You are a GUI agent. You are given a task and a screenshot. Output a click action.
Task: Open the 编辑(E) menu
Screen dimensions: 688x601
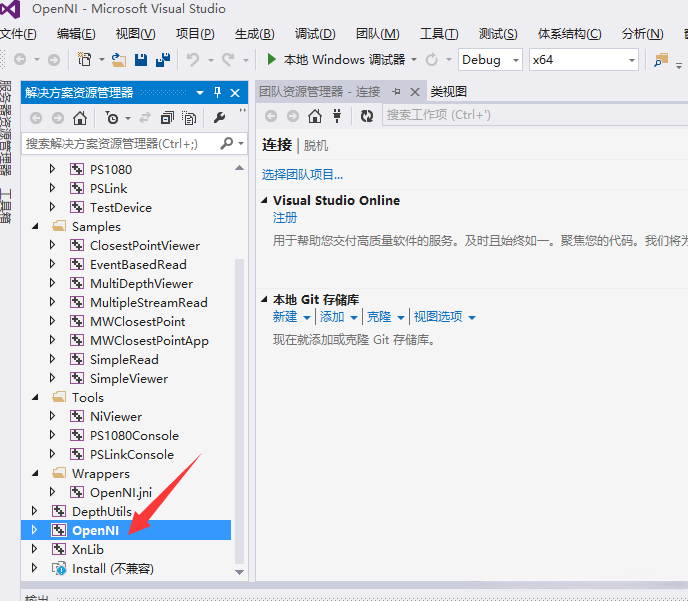(x=76, y=34)
